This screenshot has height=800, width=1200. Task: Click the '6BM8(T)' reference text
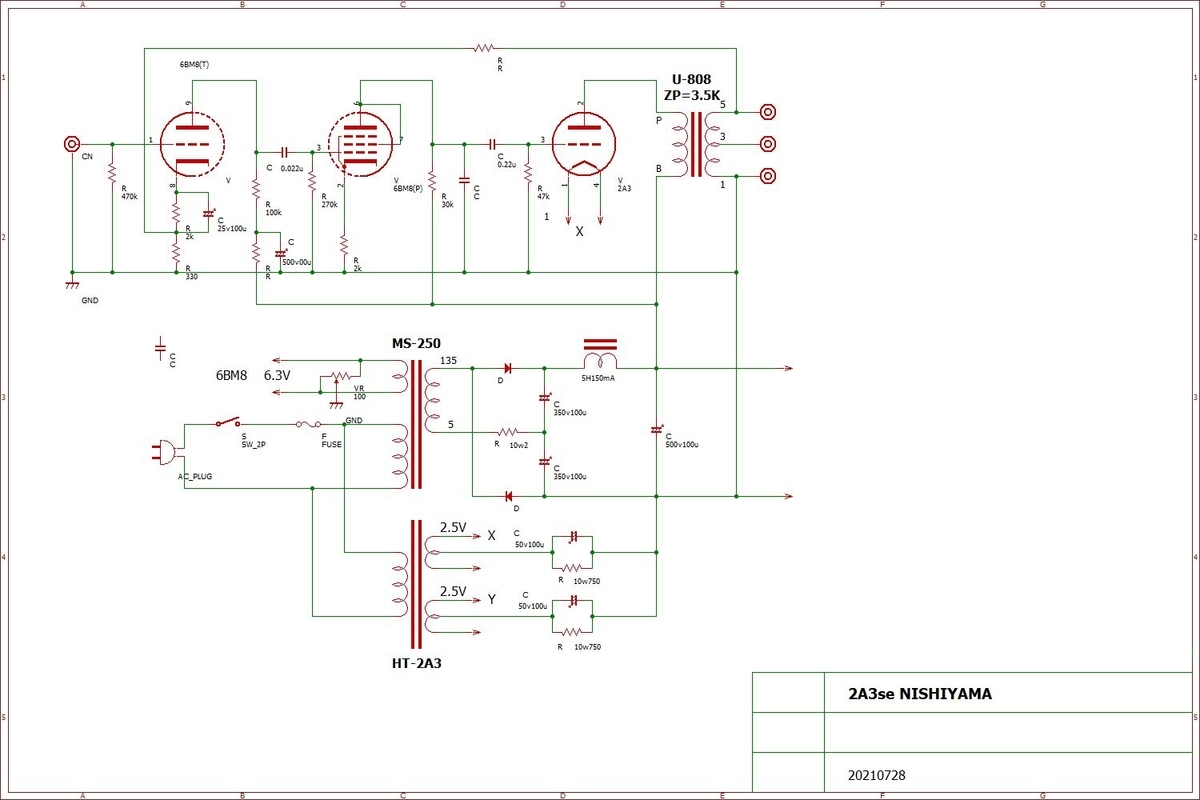[194, 65]
